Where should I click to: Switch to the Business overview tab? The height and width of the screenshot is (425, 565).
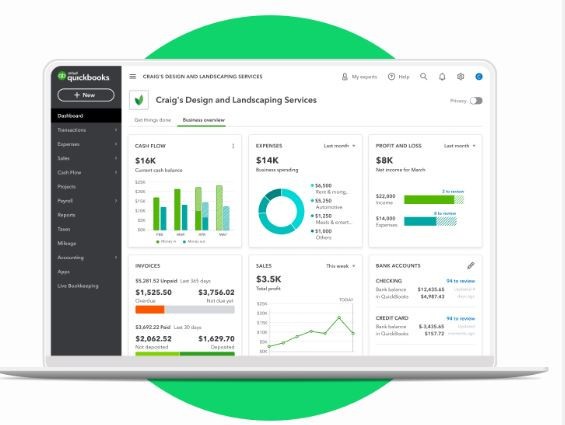(x=204, y=120)
